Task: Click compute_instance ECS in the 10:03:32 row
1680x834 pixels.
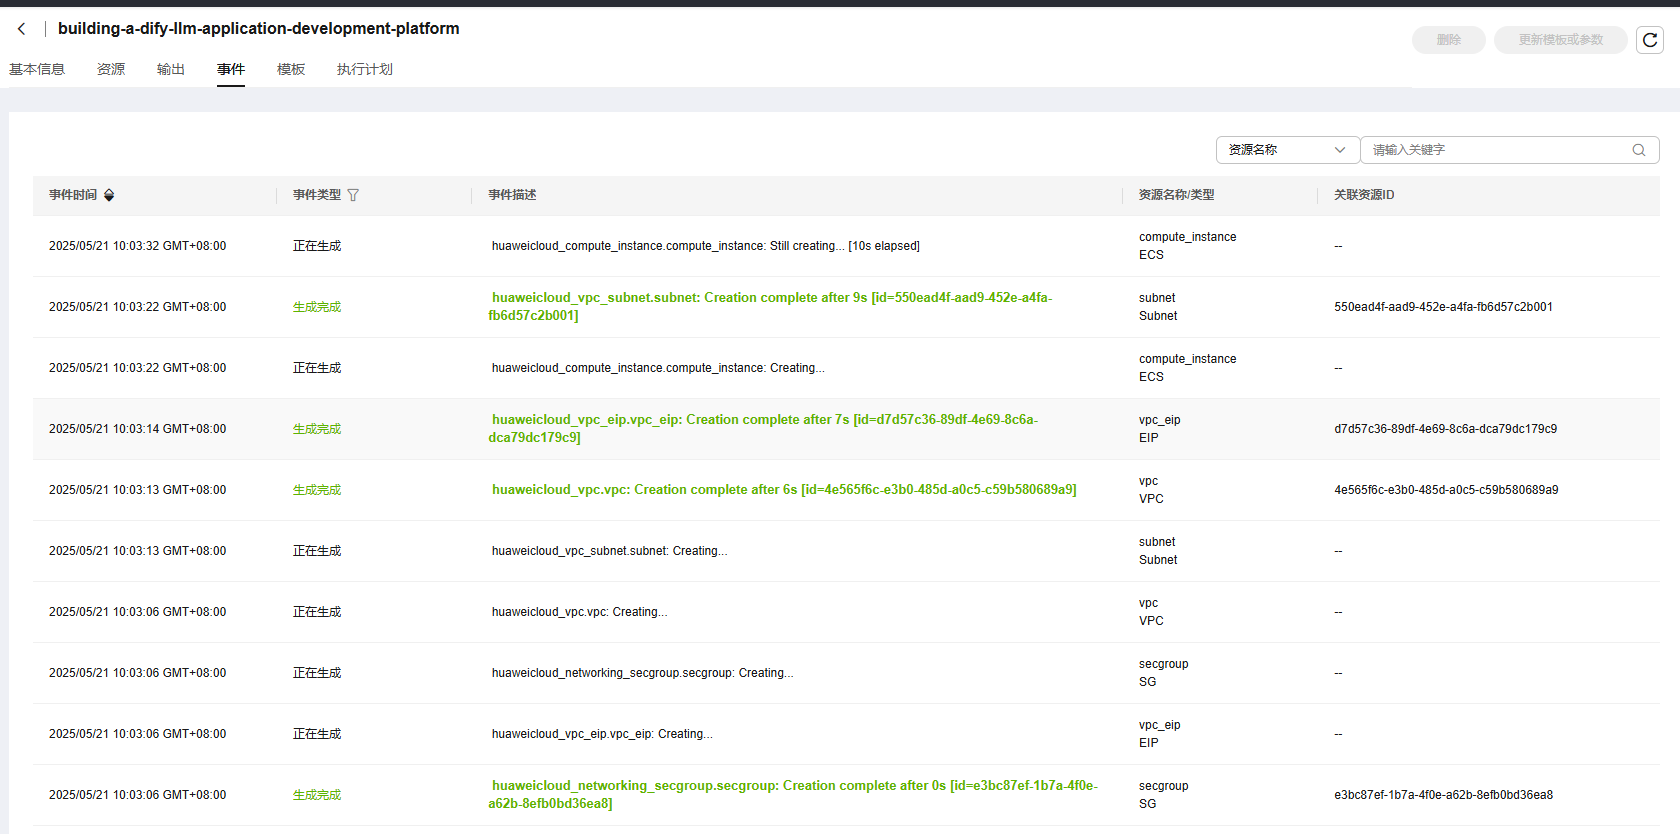Action: point(1188,246)
